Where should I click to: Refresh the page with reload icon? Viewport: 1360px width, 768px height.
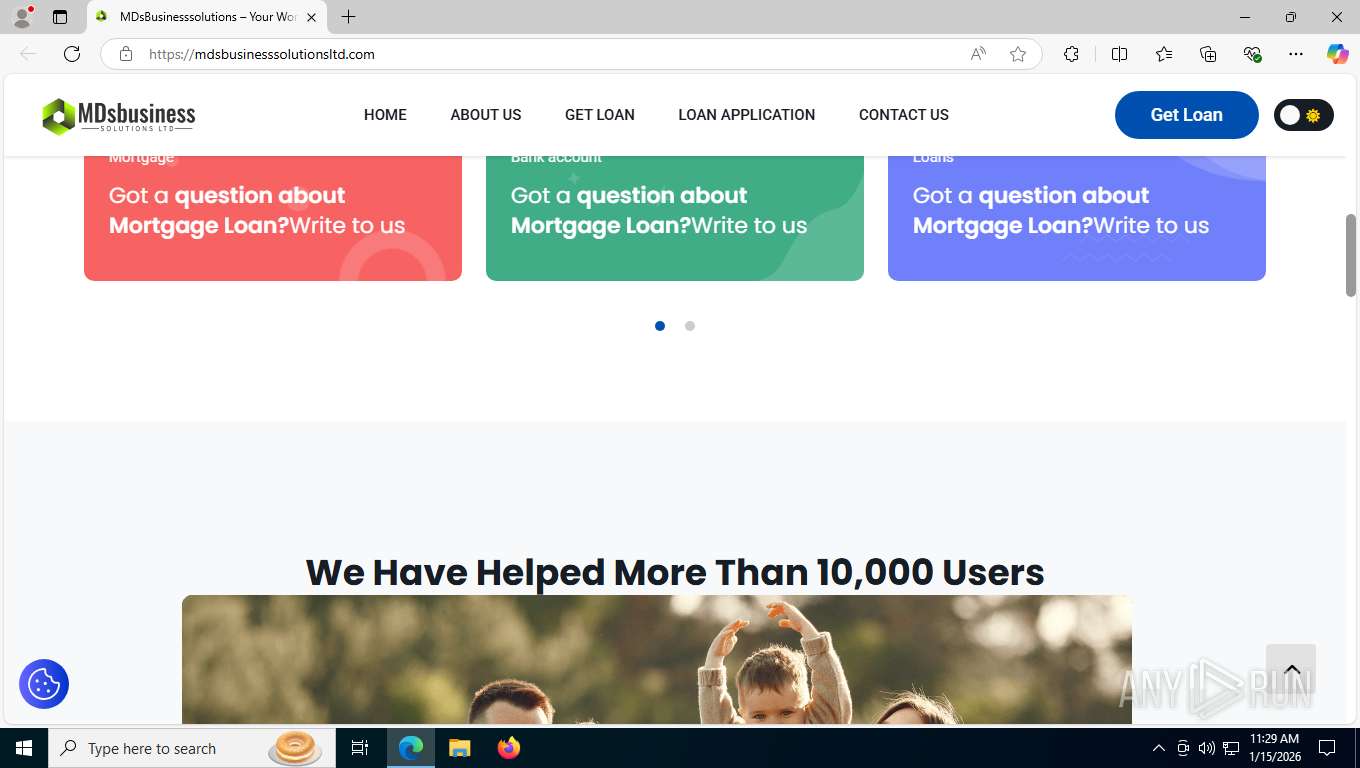click(x=72, y=54)
